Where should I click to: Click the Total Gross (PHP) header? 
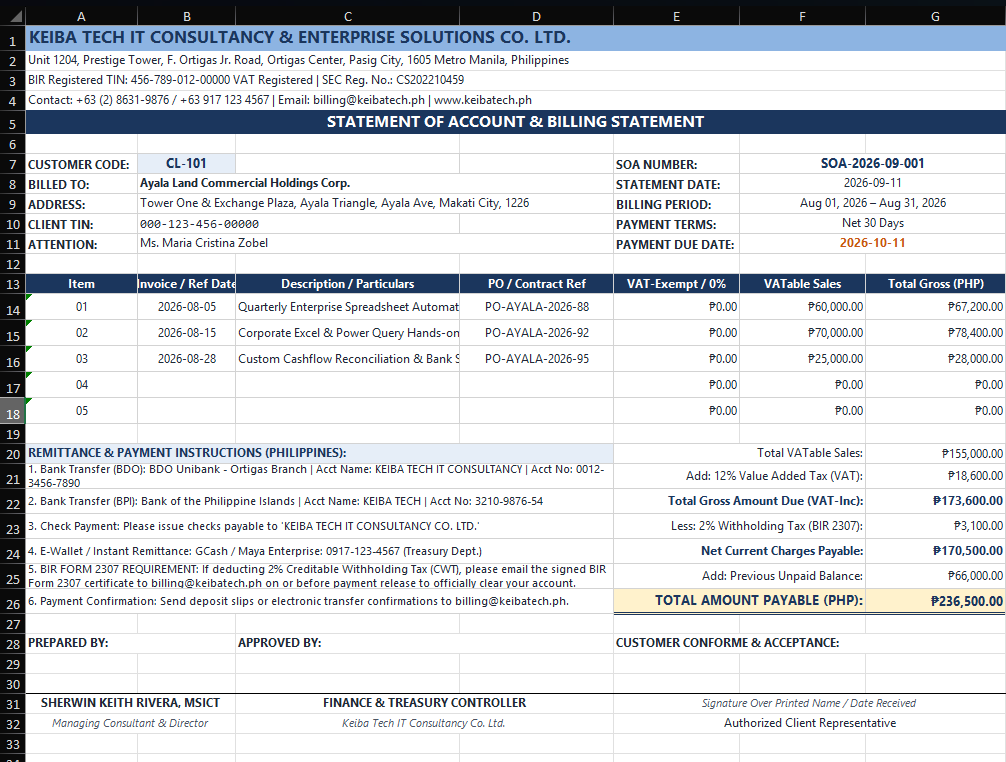tap(935, 284)
